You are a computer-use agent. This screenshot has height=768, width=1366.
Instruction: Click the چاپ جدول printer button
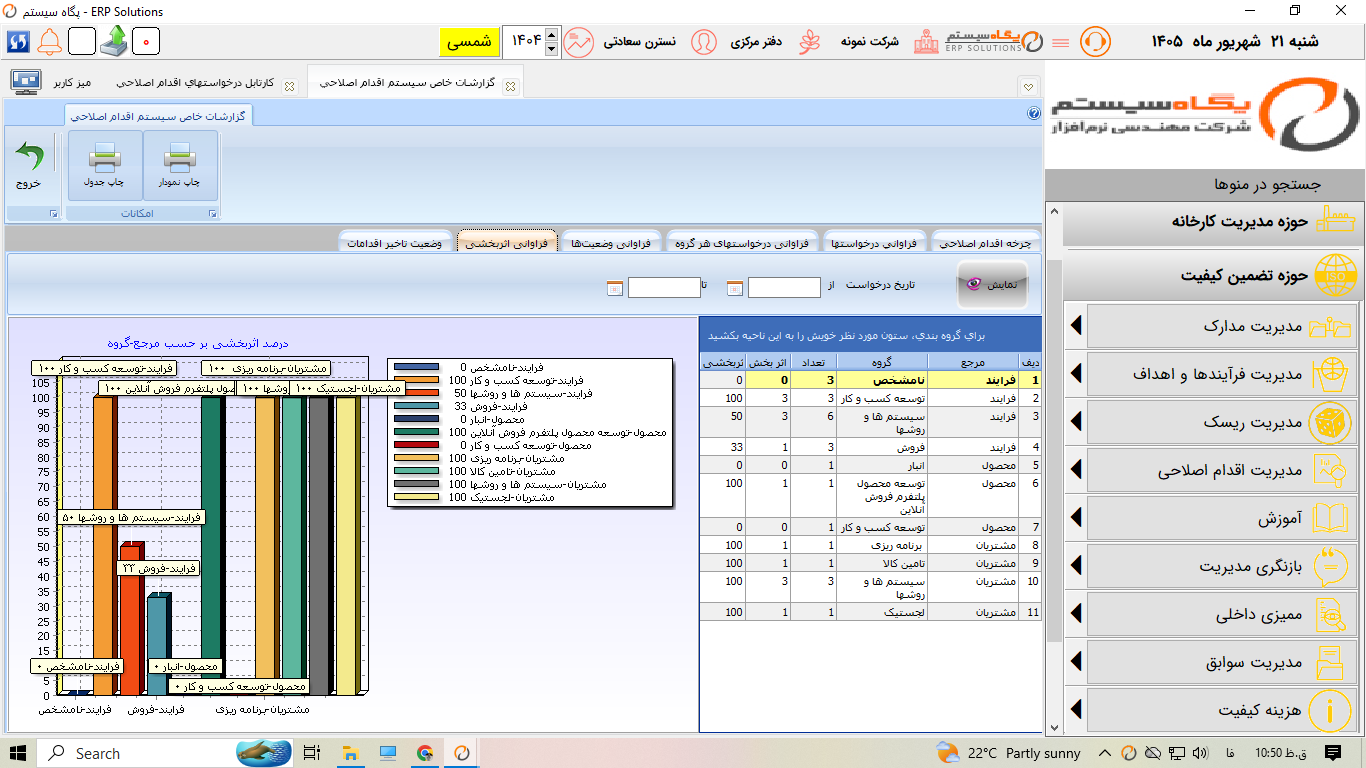(x=105, y=165)
